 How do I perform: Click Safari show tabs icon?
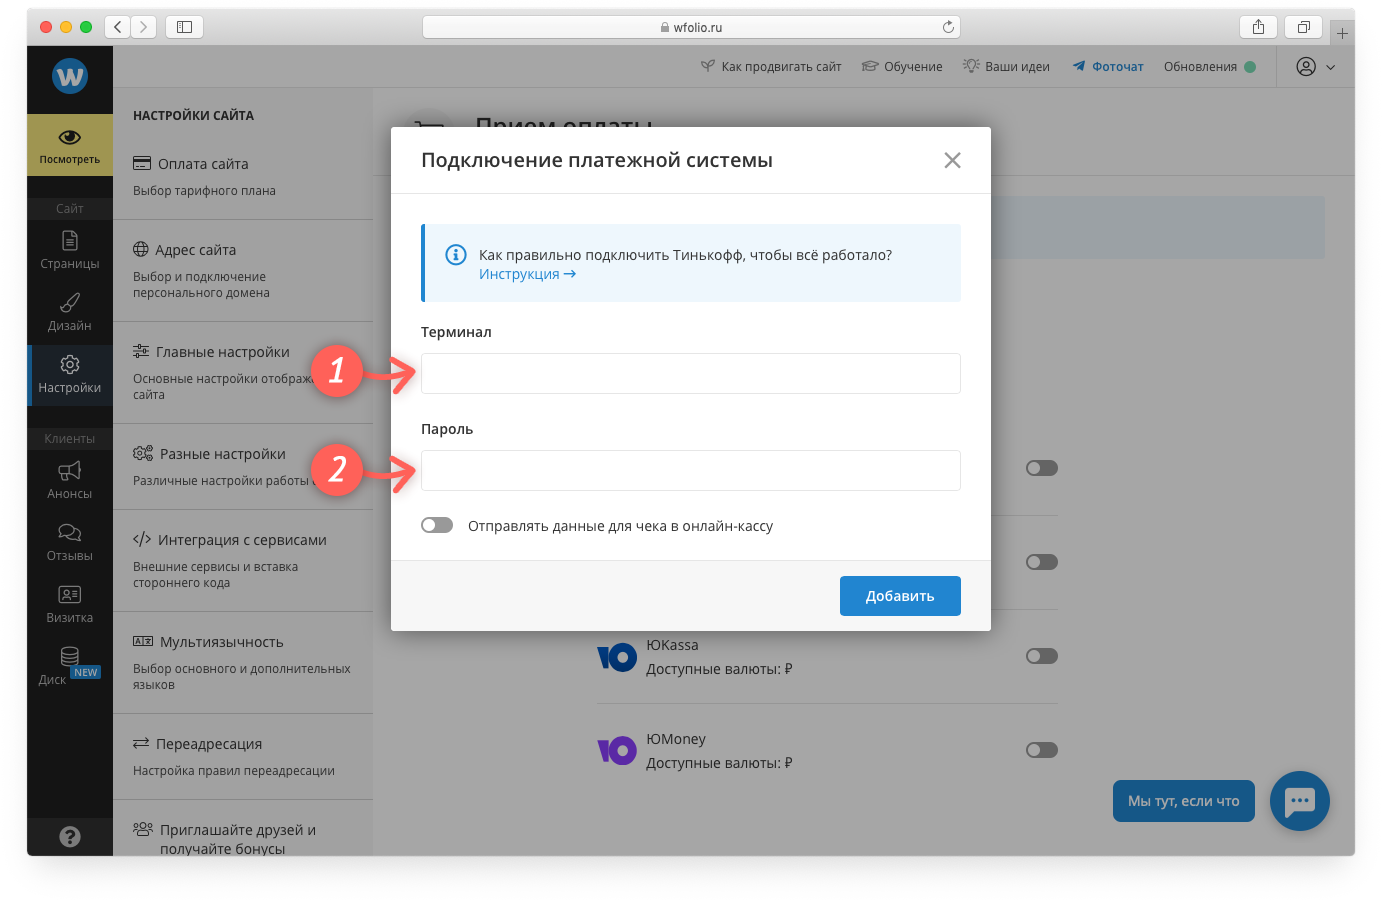[x=1304, y=27]
